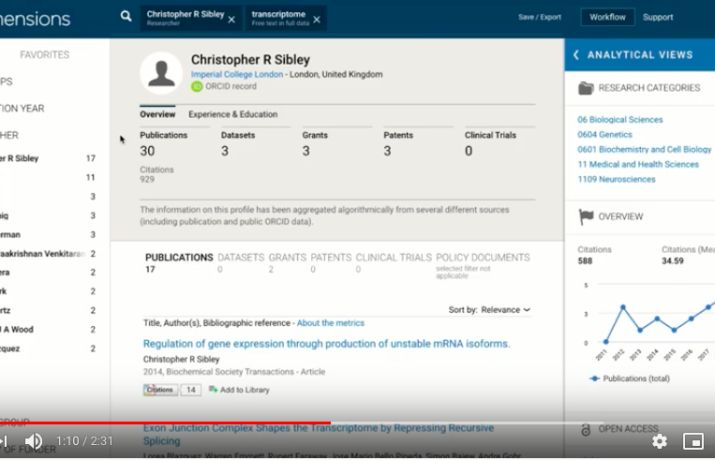
Task: Click the search magnifier icon
Action: [x=126, y=16]
